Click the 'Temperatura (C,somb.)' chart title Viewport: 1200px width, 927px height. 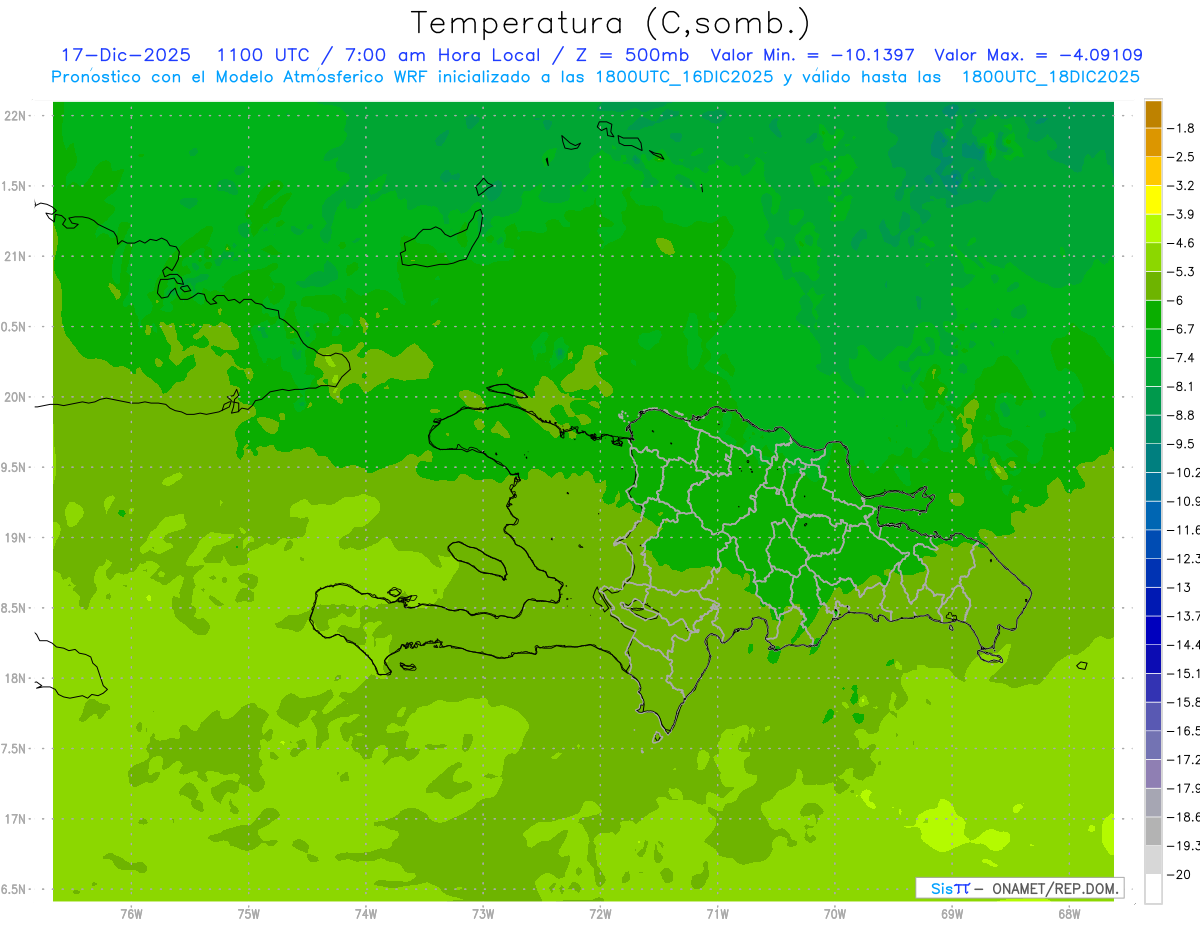click(611, 23)
